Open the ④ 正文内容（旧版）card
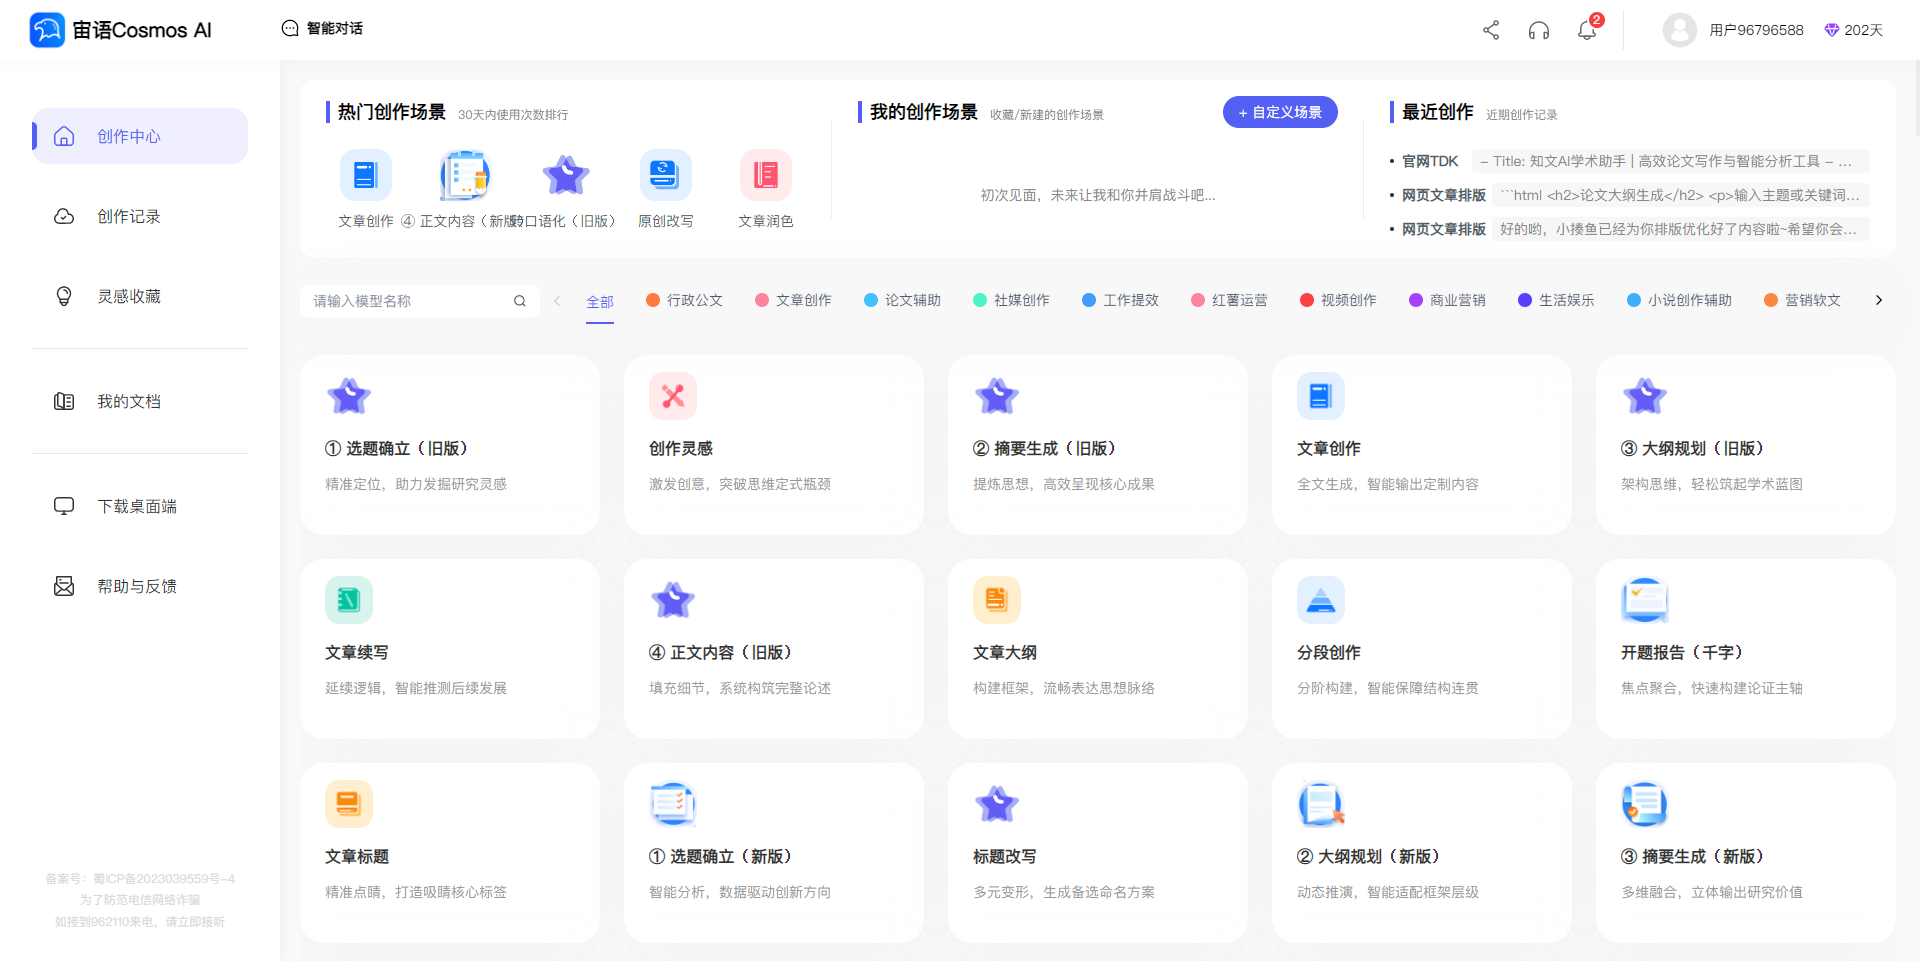This screenshot has height=961, width=1920. (774, 649)
